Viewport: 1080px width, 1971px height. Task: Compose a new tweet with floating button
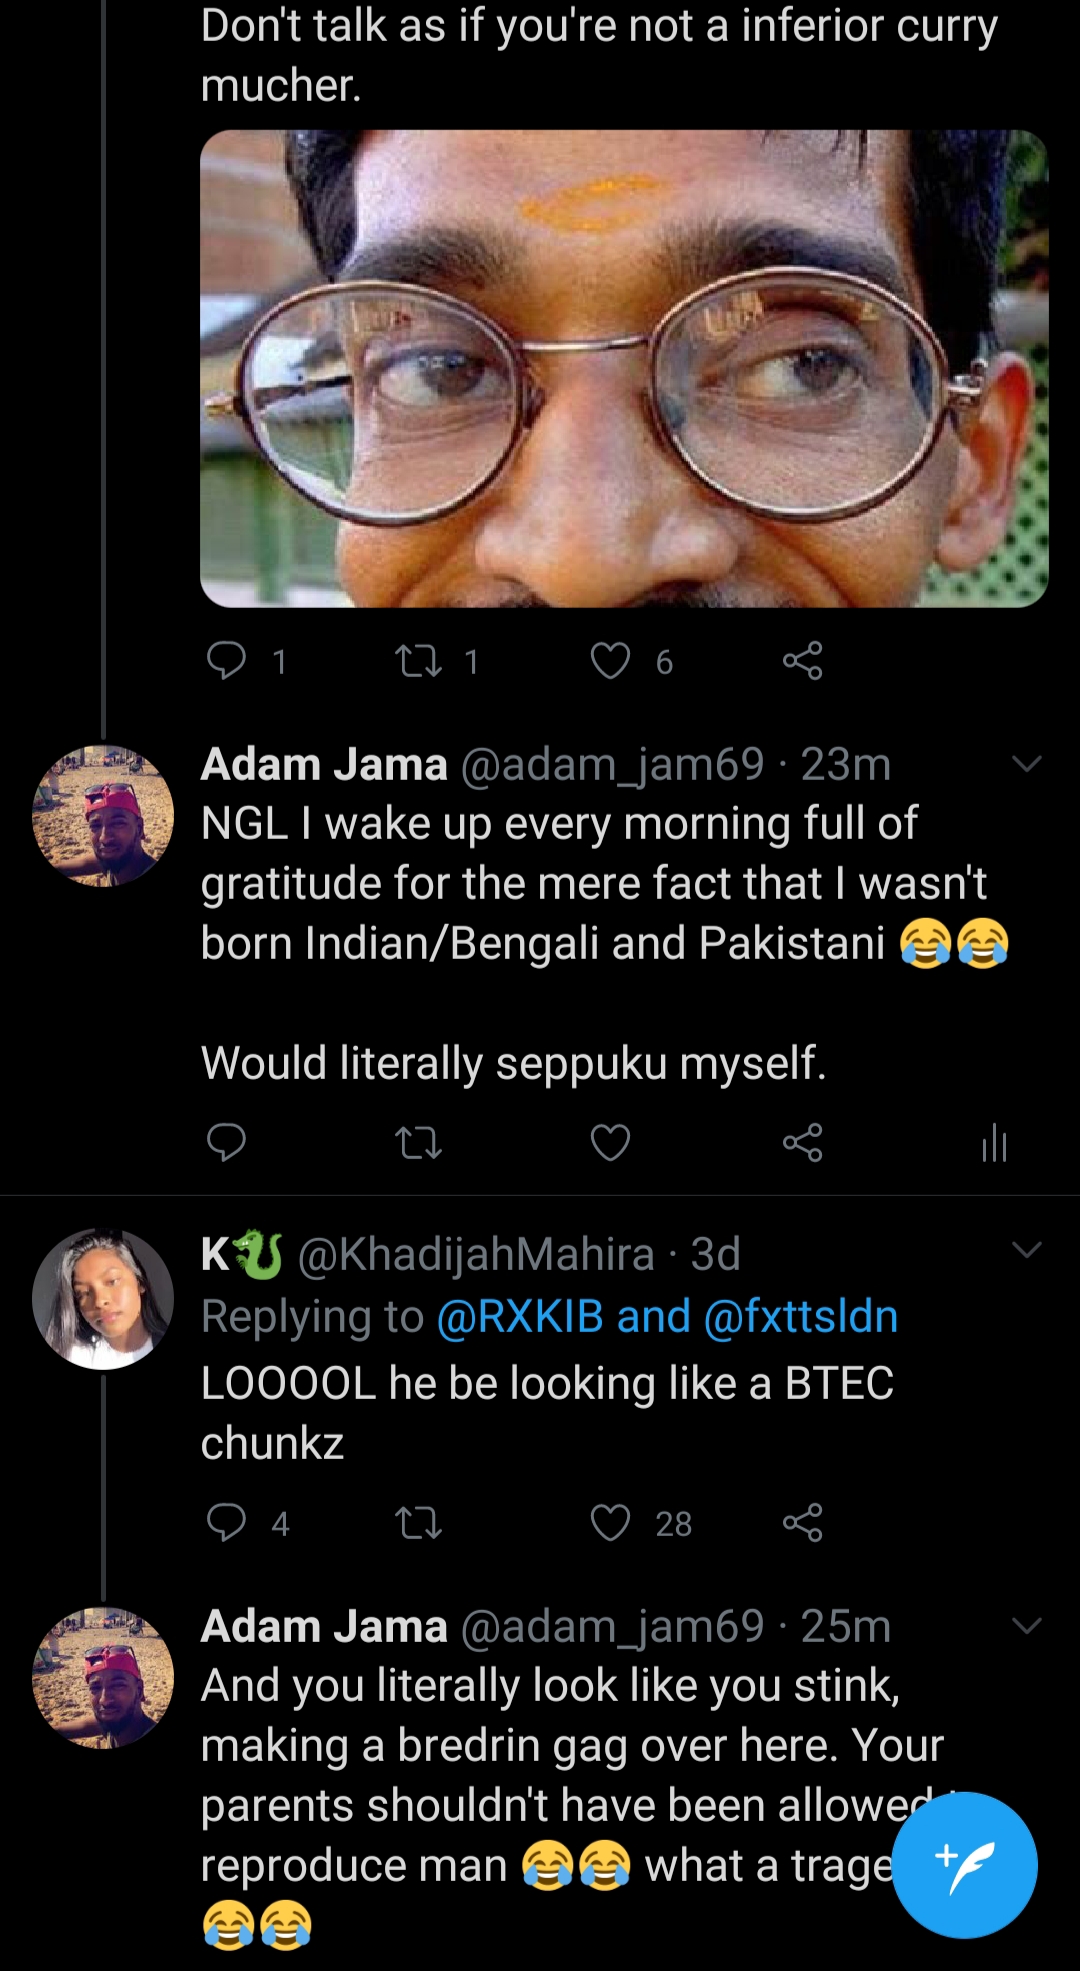click(x=964, y=1865)
